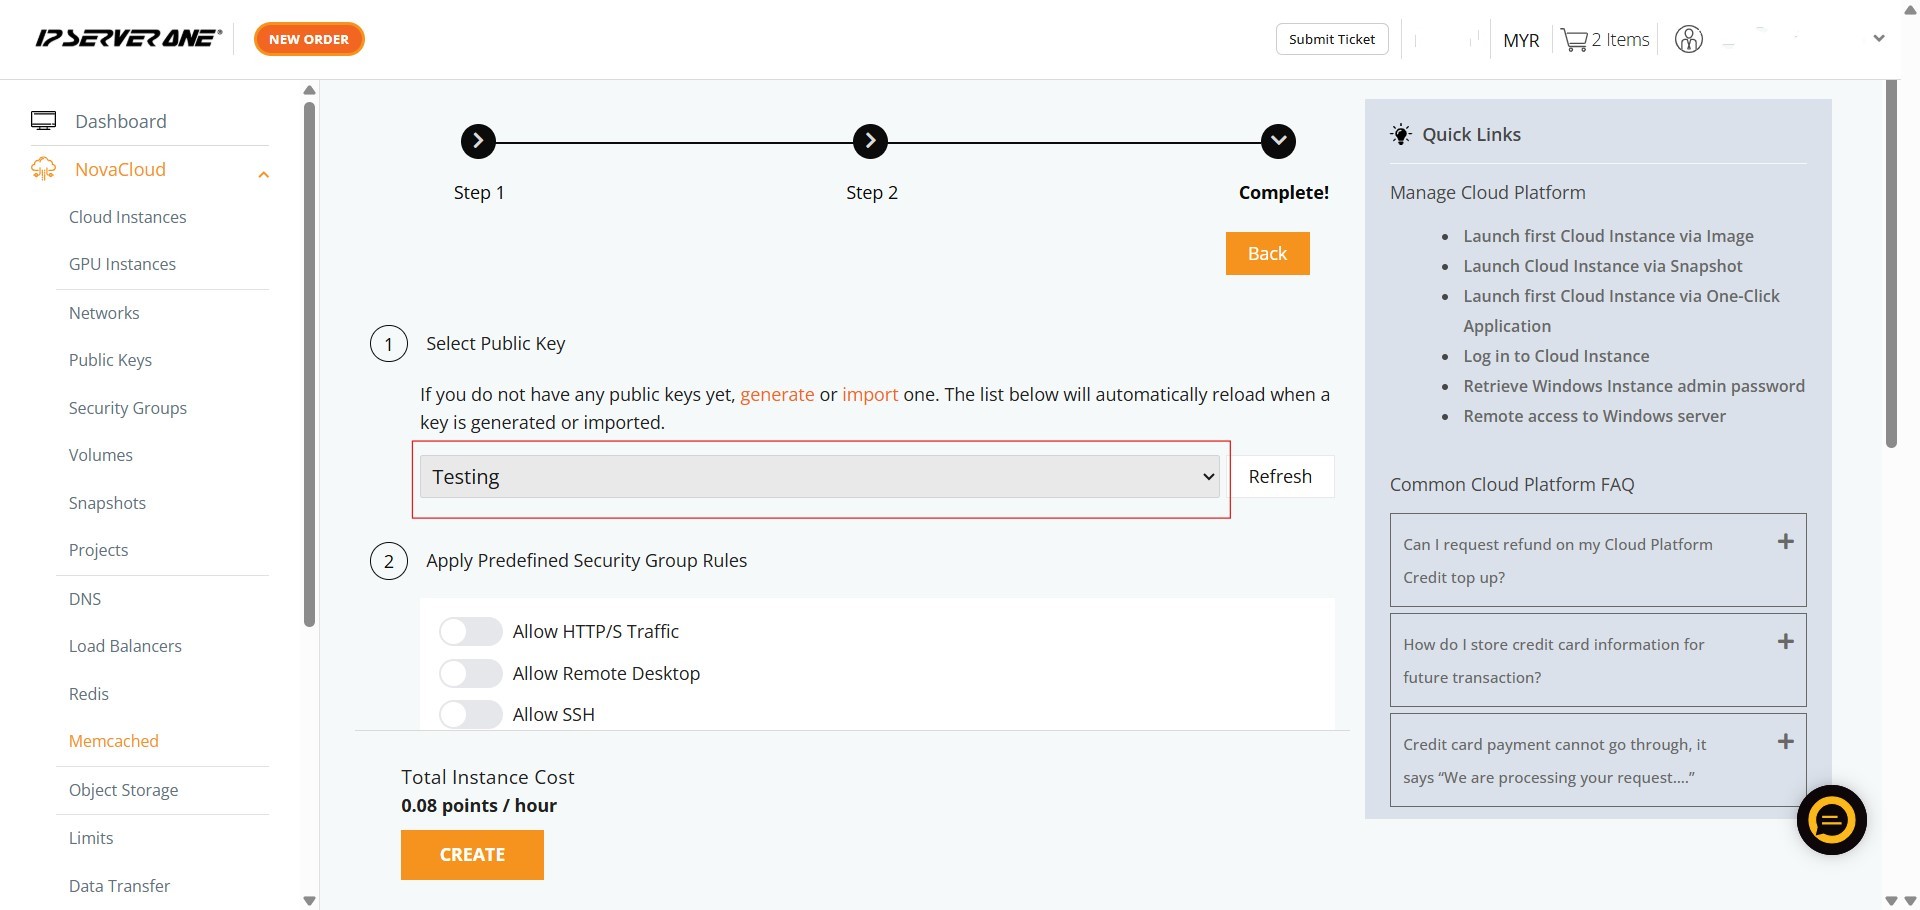Click the Complete step circle icon
This screenshot has width=1920, height=910.
(x=1278, y=142)
